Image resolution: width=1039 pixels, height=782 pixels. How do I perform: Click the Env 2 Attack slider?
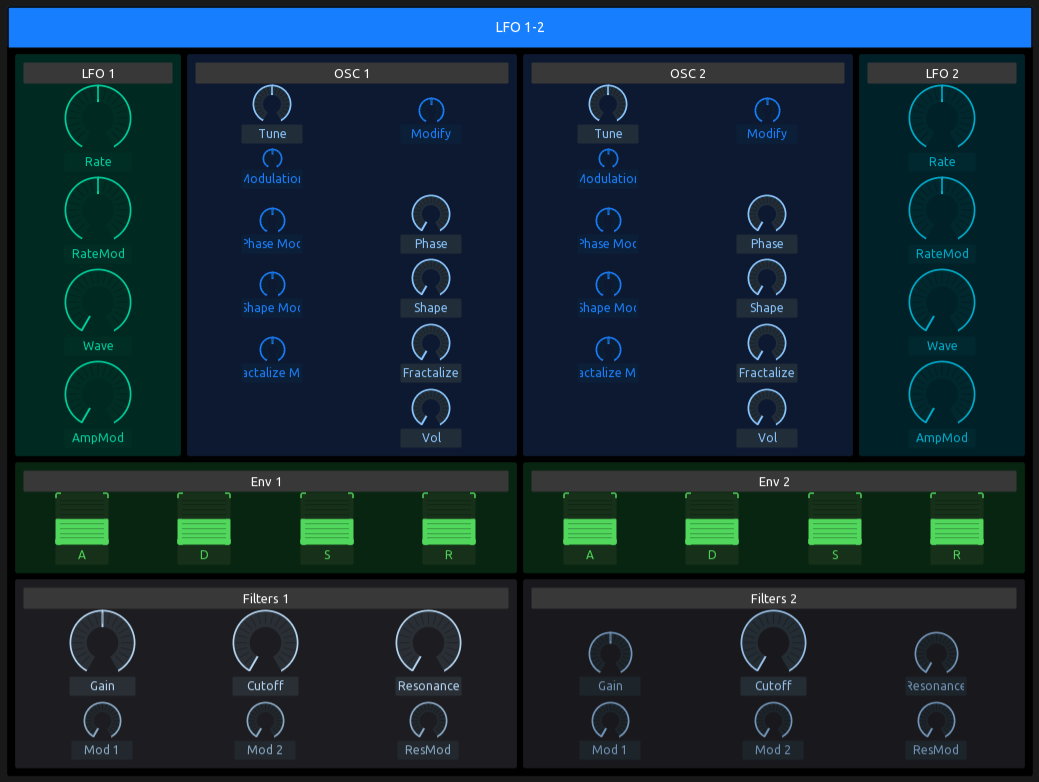click(x=590, y=519)
